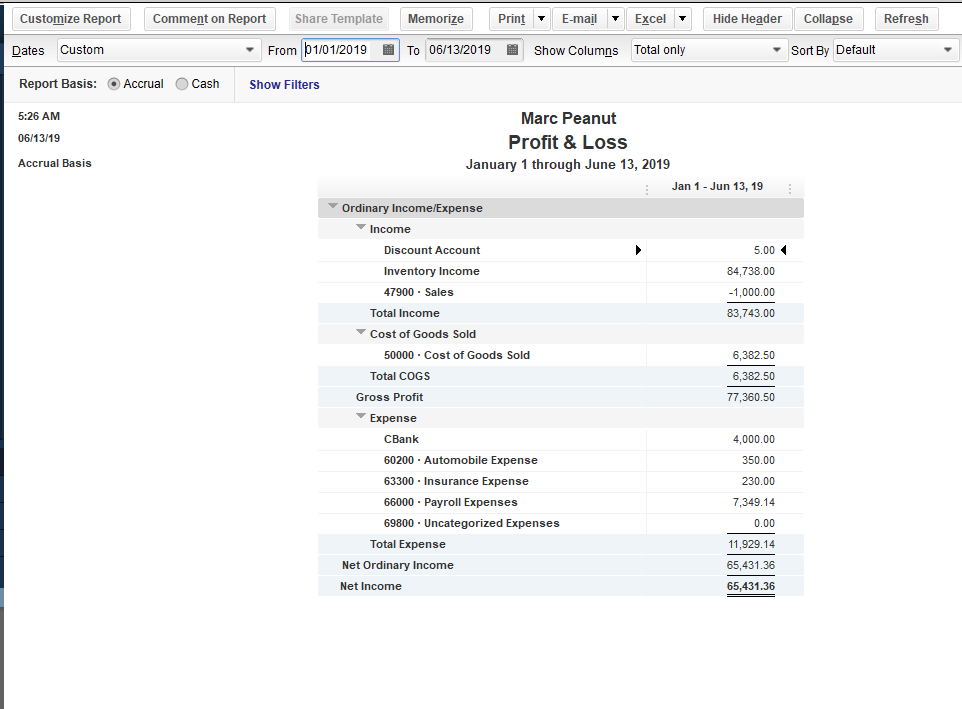This screenshot has height=709, width=962.
Task: Click the Total COGS row
Action: pos(561,376)
